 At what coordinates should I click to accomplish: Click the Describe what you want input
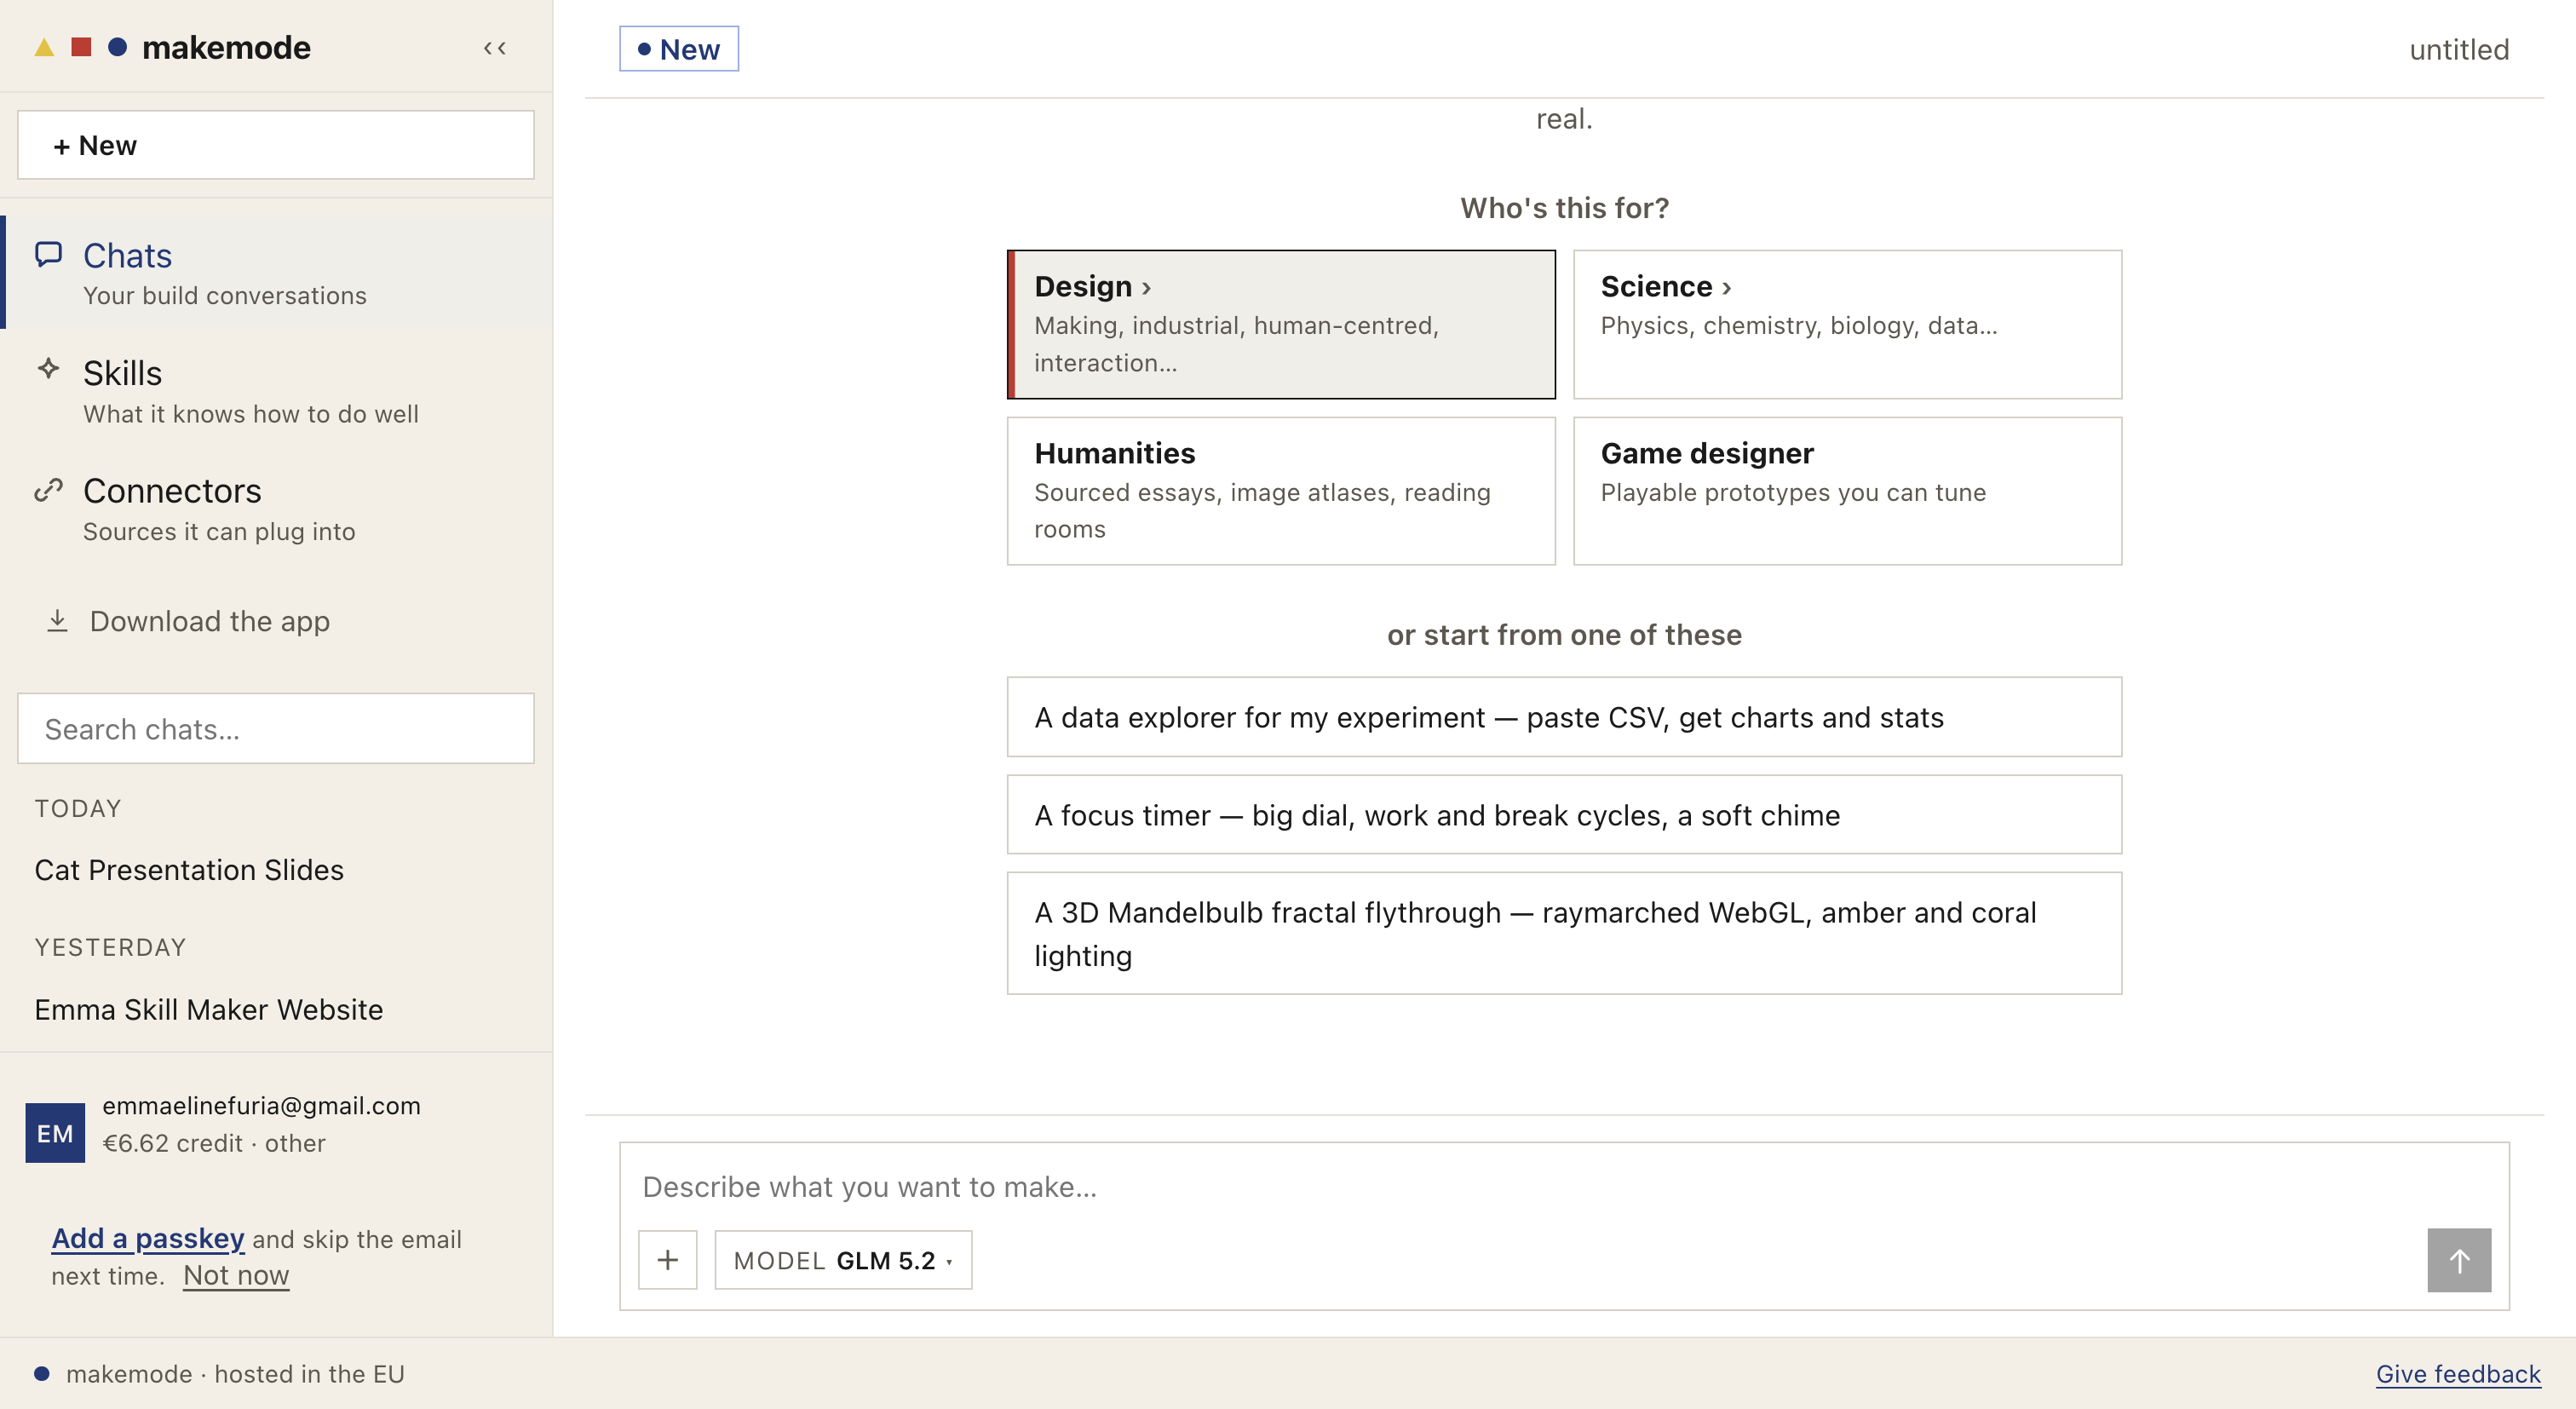click(1564, 1186)
